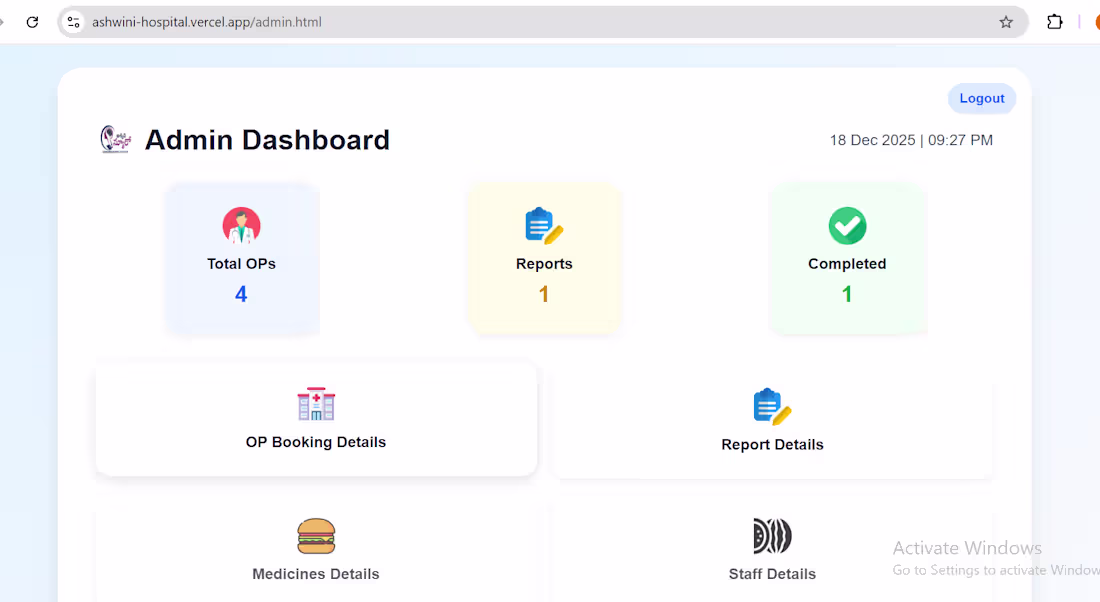
Task: Click the Staff Details fingerprint icon
Action: 772,536
